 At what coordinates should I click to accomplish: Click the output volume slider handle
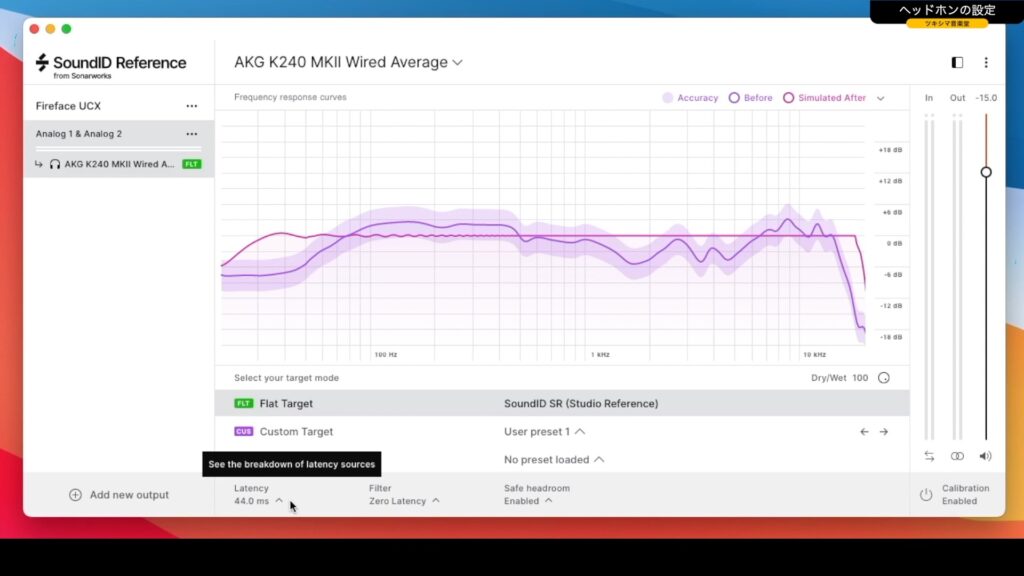point(986,172)
